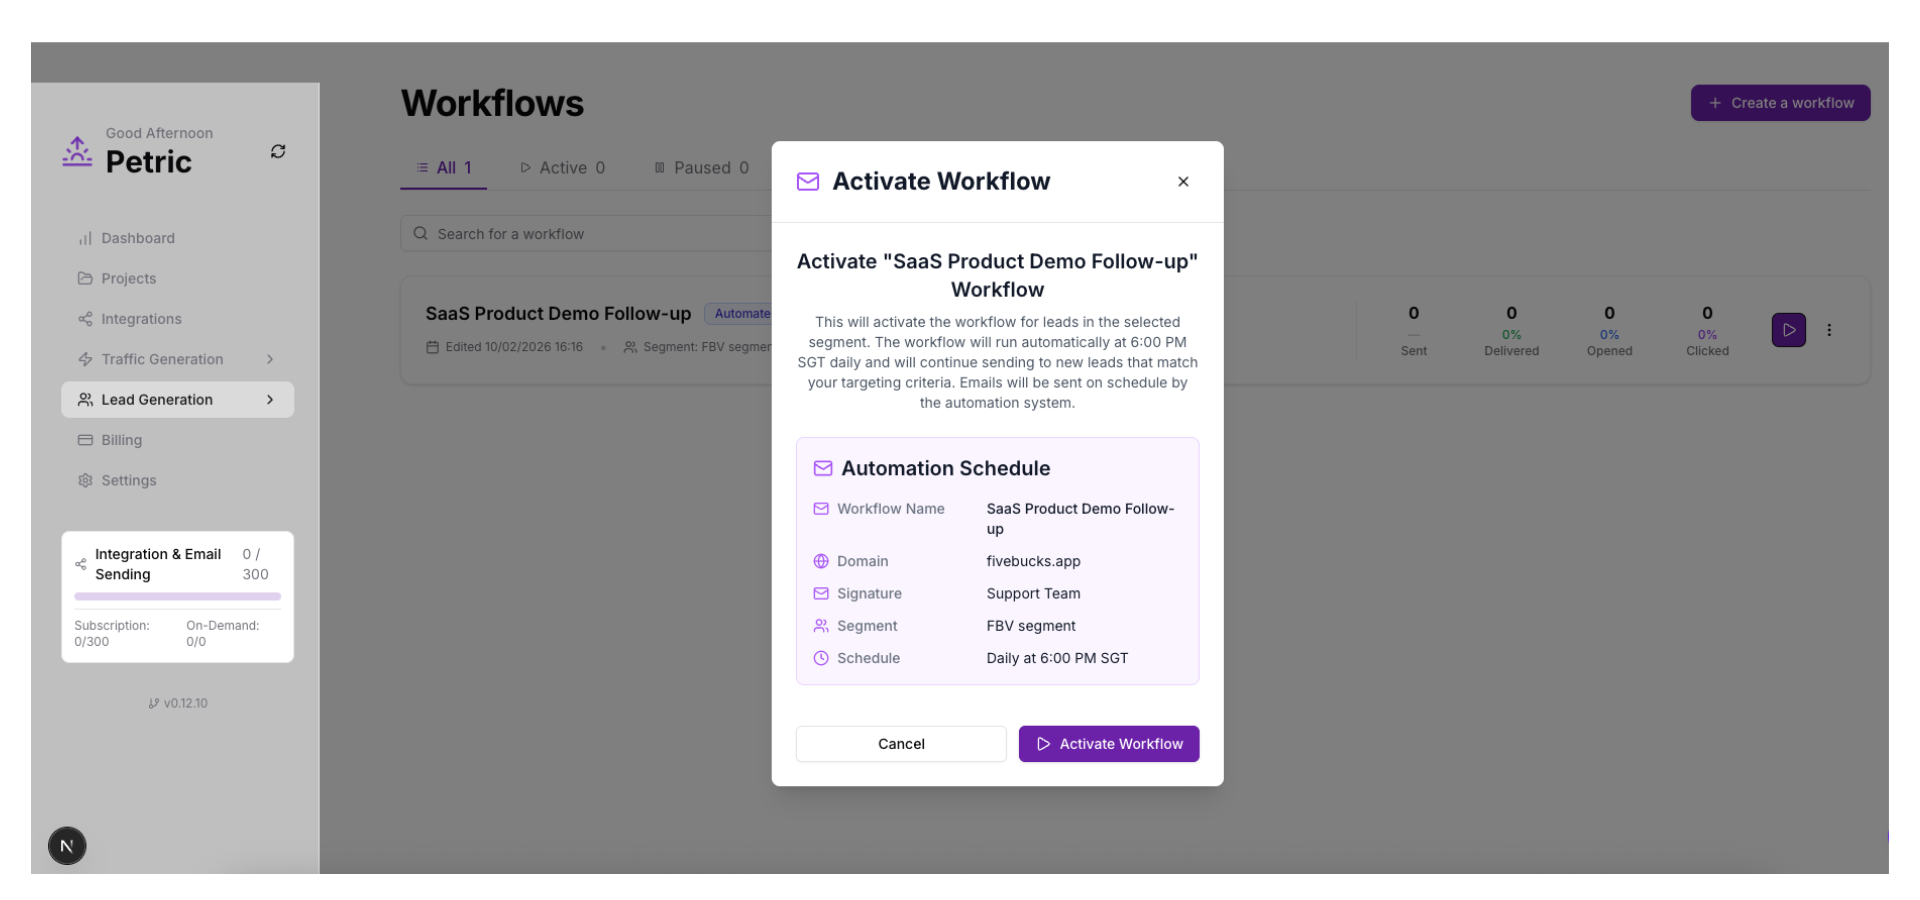Click the Billing card icon
Screen dimensions: 1920x900
[85, 440]
